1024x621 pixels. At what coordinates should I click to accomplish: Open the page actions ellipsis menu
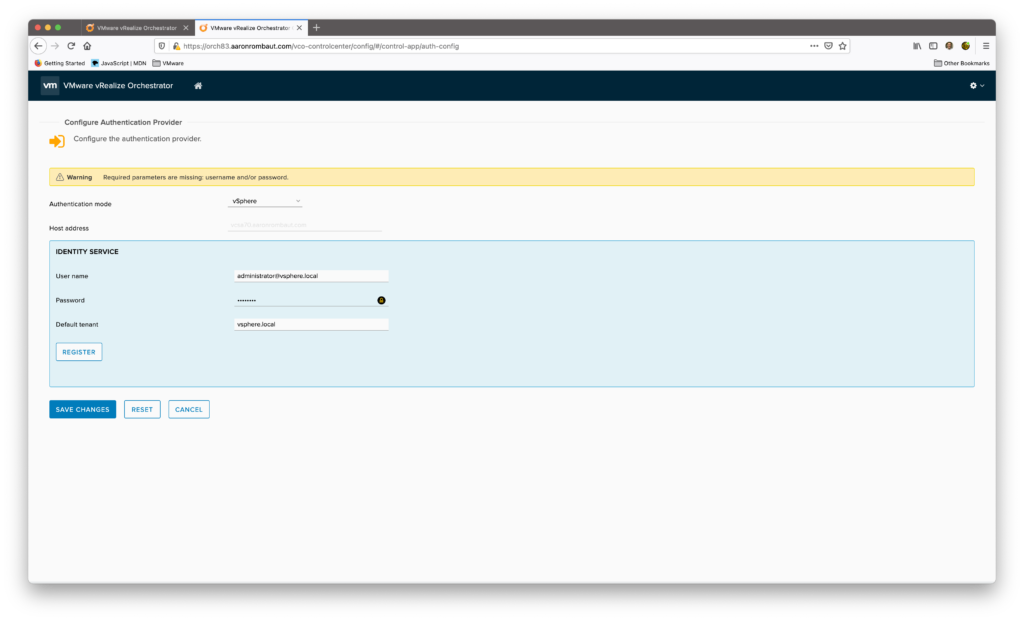814,46
